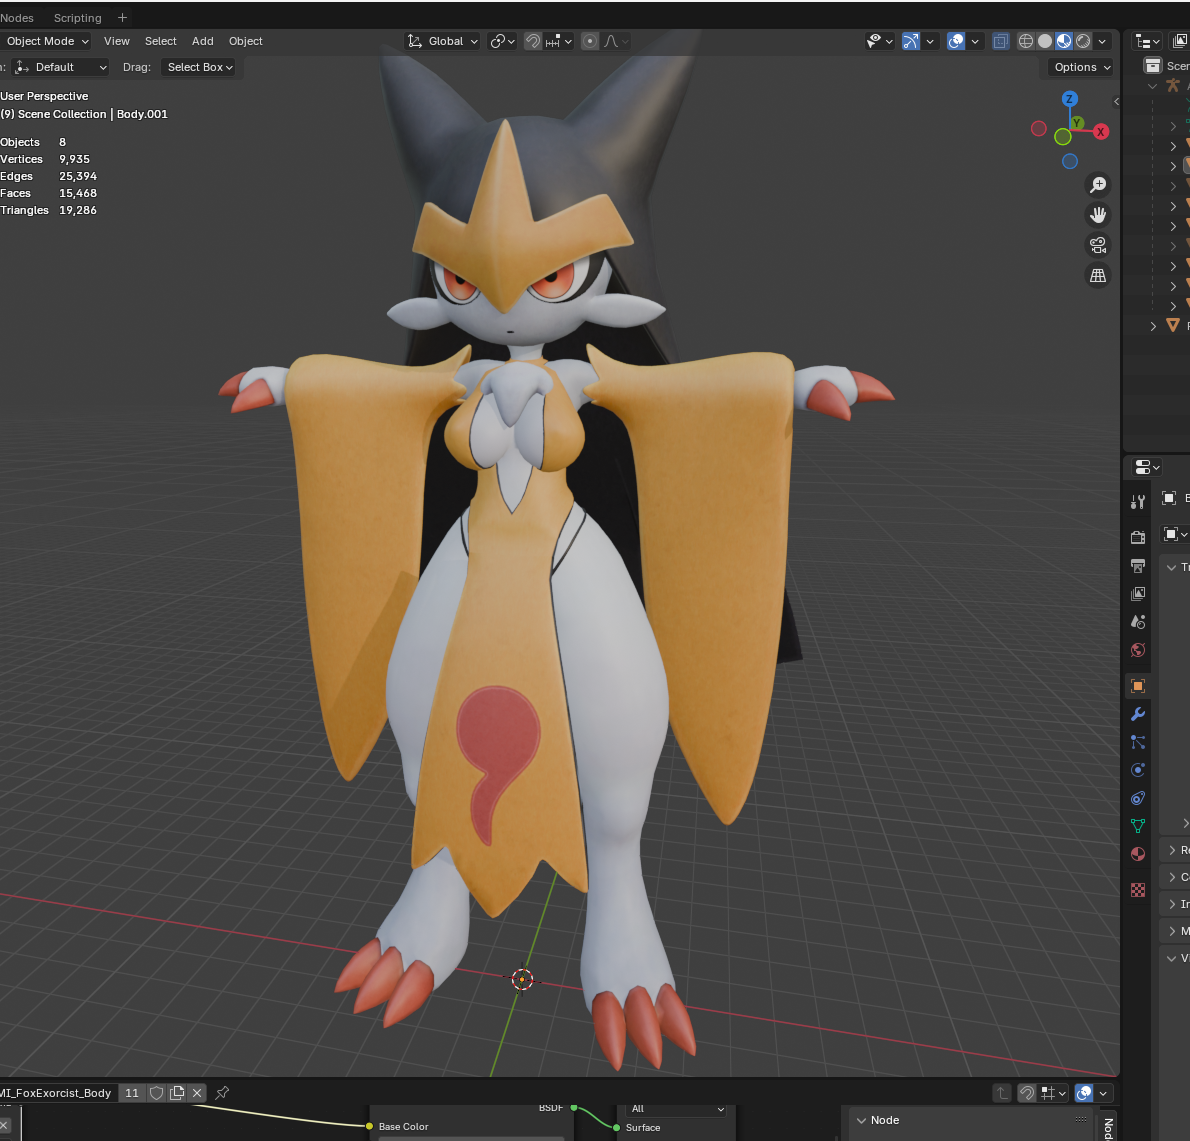This screenshot has width=1190, height=1141.
Task: Toggle show gizmo button
Action: 911,41
